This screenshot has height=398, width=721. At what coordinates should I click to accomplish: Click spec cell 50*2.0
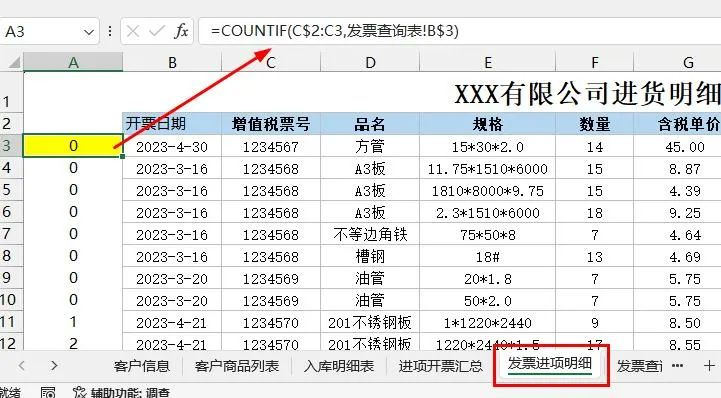click(488, 301)
